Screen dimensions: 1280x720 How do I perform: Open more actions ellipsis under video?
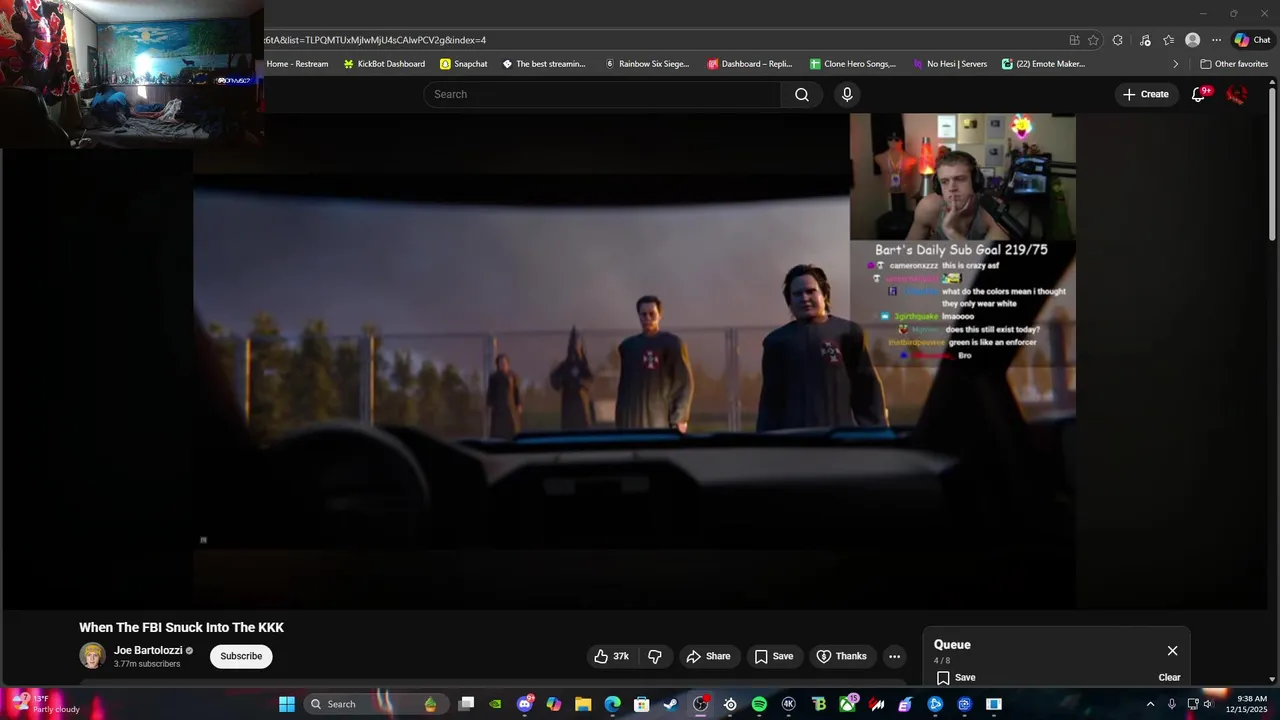(894, 656)
